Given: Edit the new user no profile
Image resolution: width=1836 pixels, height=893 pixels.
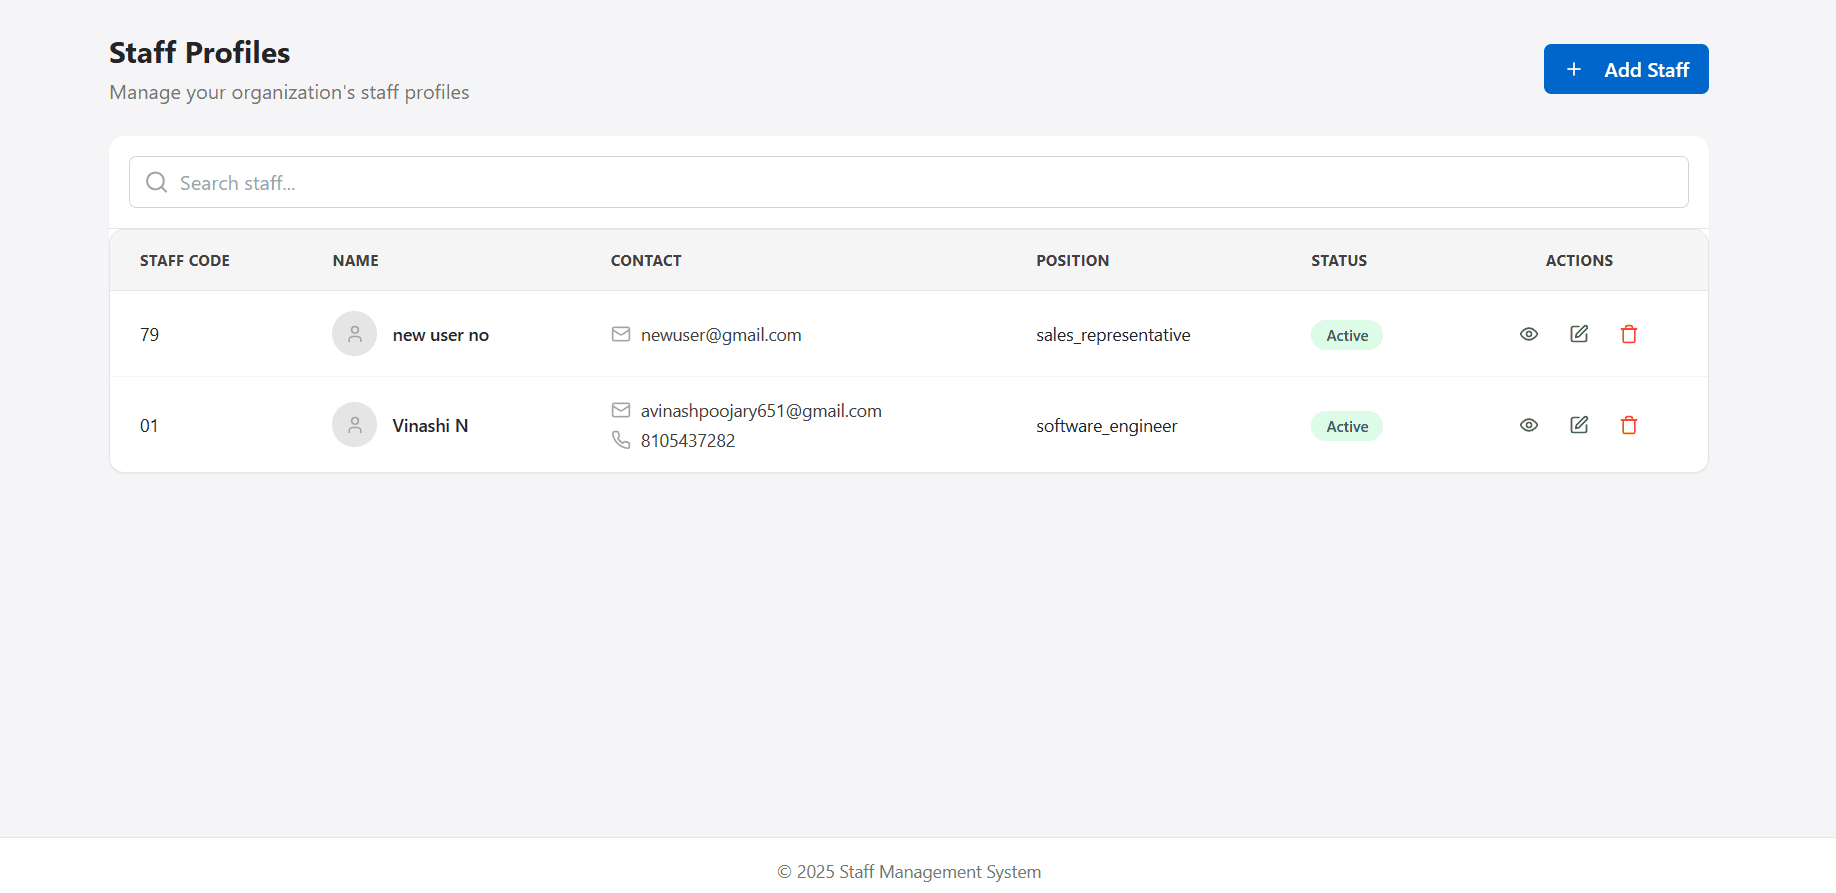Looking at the screenshot, I should [1579, 334].
